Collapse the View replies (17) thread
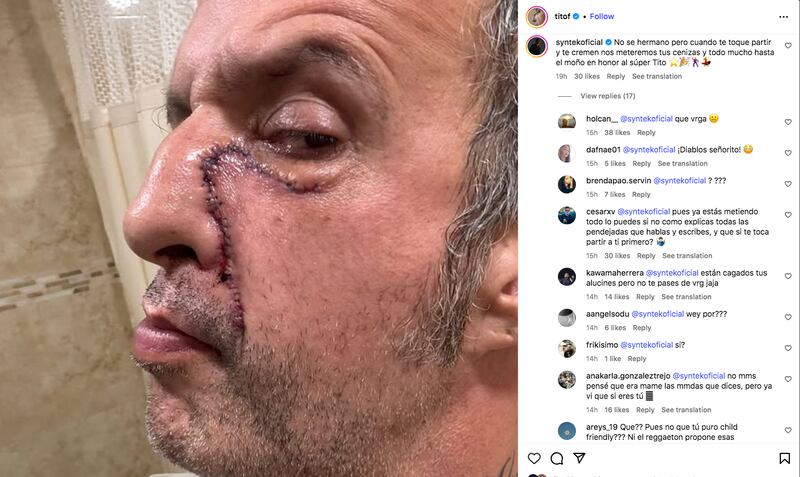The width and height of the screenshot is (800, 477). click(x=608, y=96)
